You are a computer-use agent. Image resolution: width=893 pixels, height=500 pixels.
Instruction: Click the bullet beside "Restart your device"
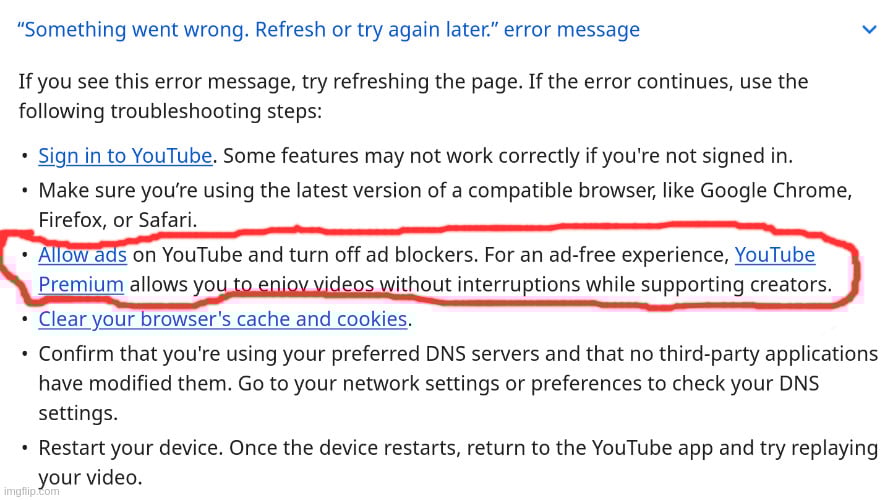click(x=24, y=450)
